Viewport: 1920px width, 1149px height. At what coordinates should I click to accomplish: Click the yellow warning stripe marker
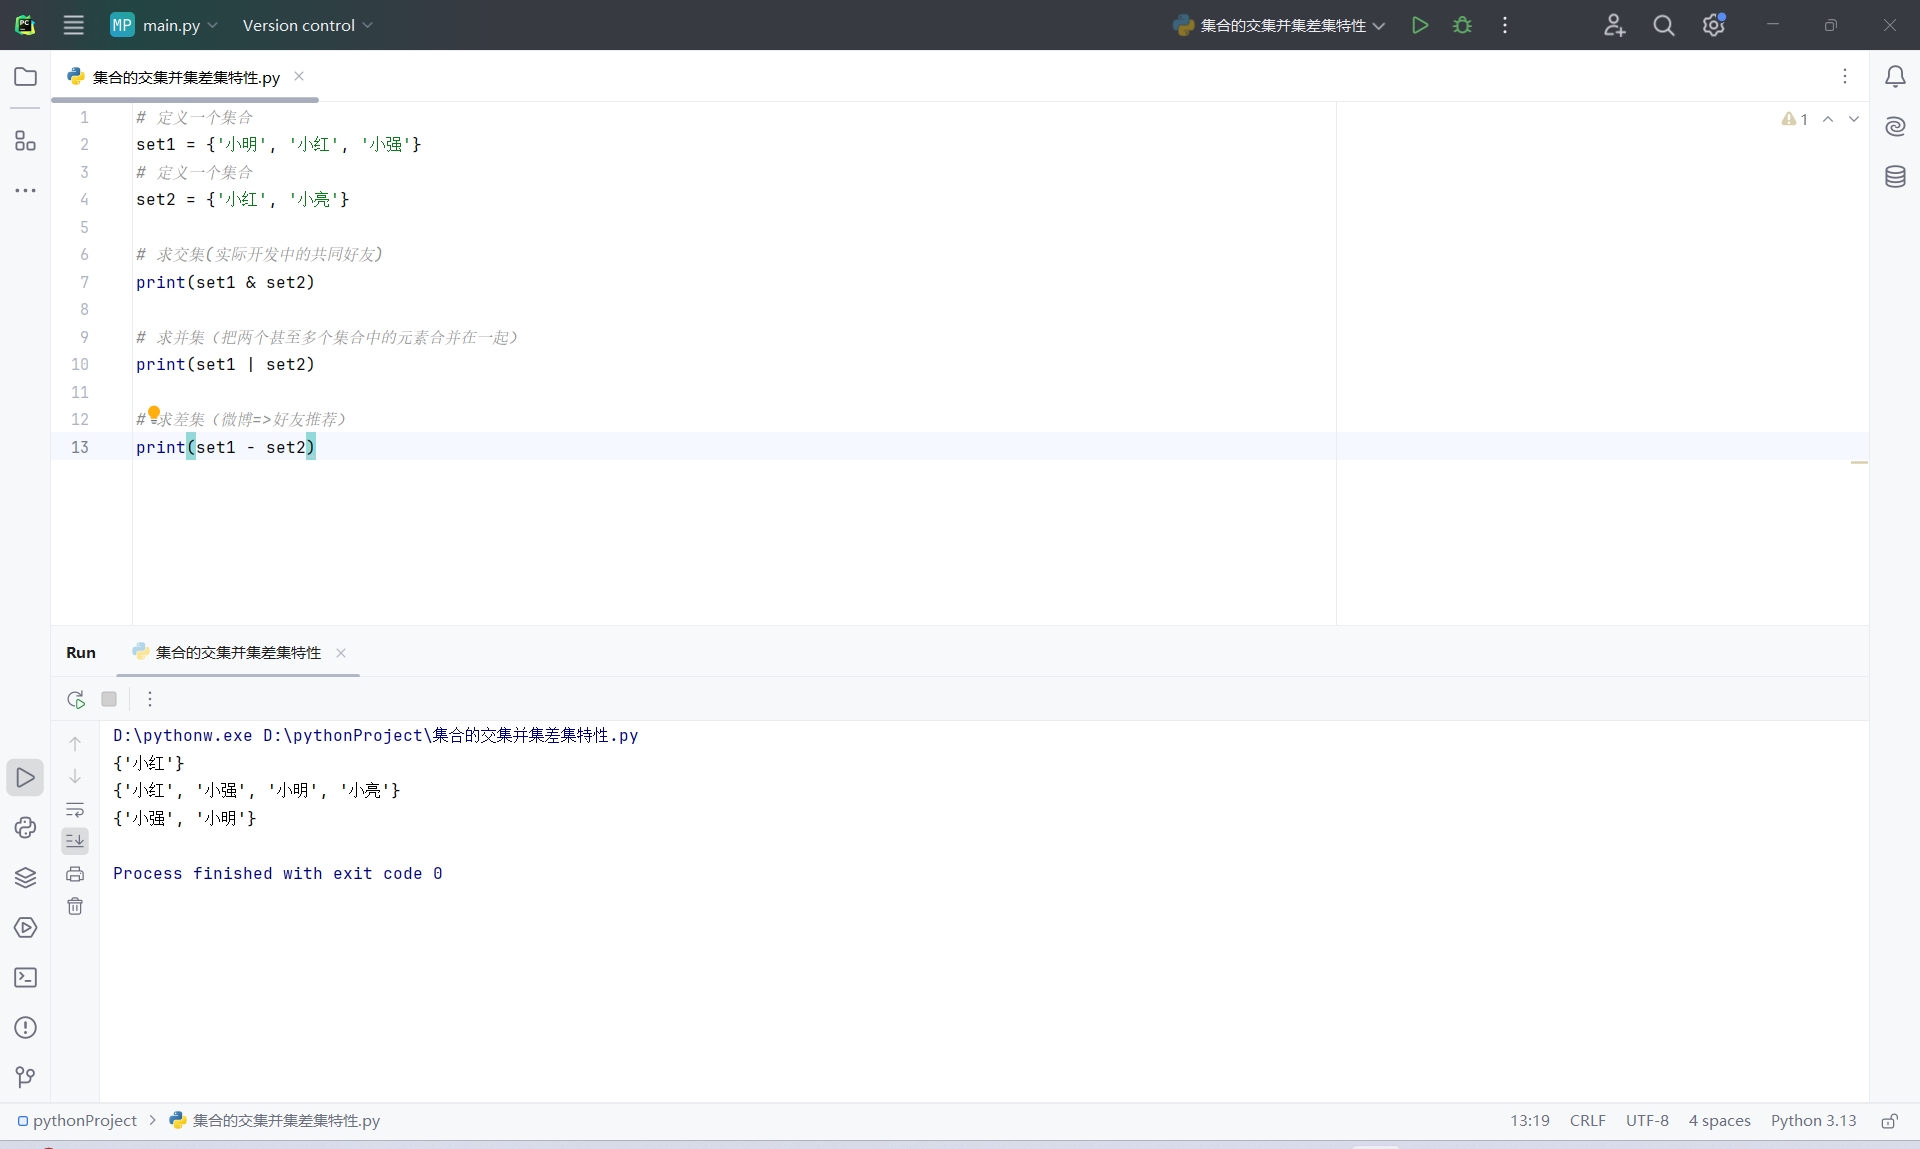[x=1859, y=463]
